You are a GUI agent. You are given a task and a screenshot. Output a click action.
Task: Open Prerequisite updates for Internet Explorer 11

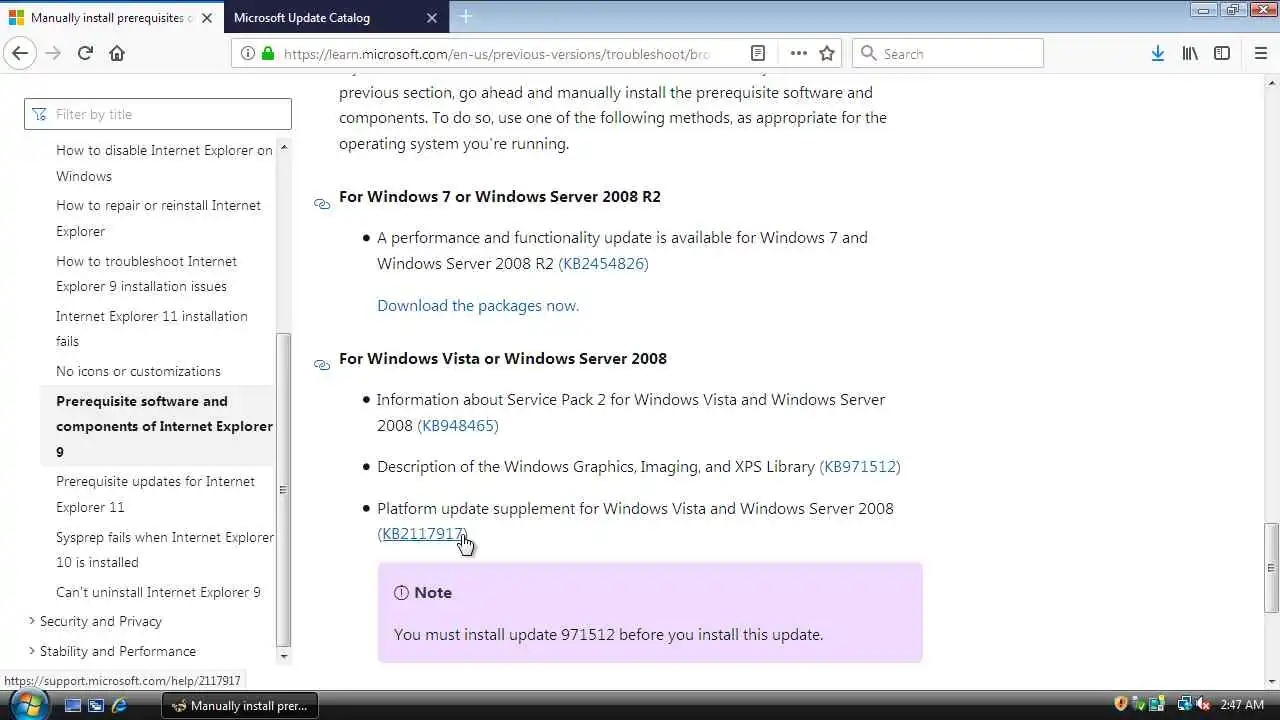tap(155, 494)
